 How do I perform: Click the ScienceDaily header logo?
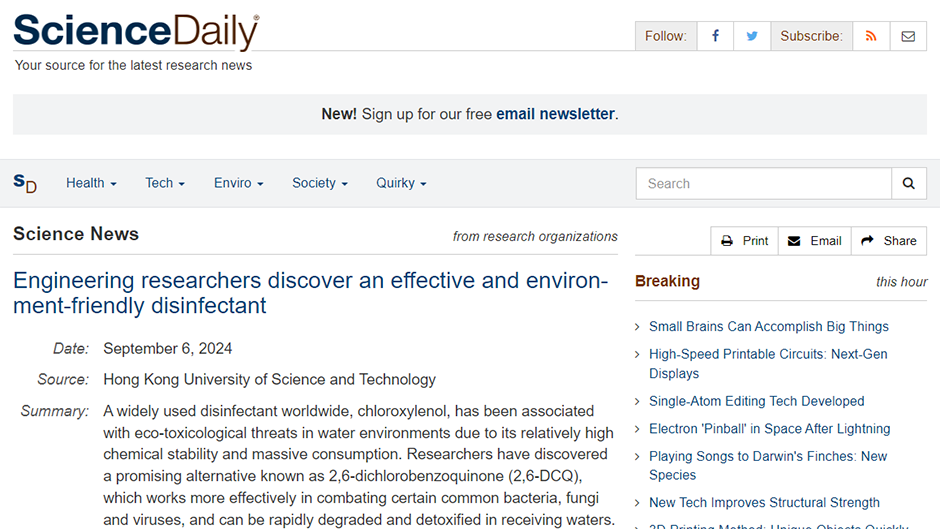click(x=136, y=31)
